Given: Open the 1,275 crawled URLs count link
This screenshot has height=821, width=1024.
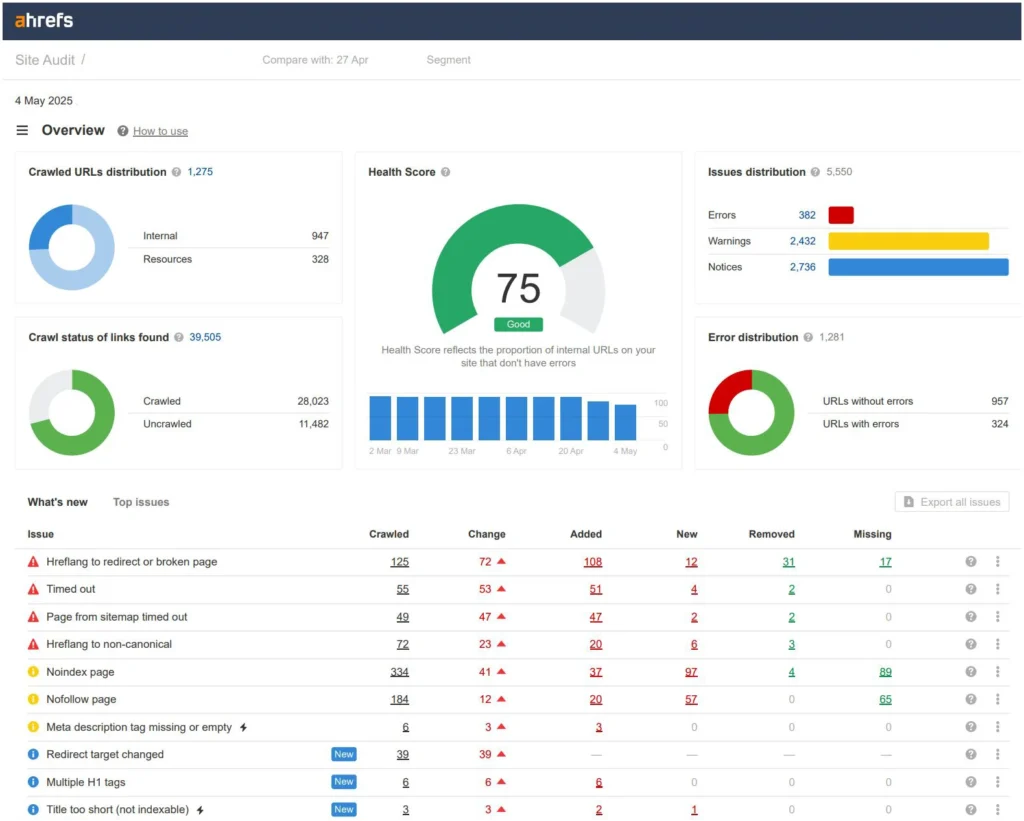Looking at the screenshot, I should (x=200, y=172).
